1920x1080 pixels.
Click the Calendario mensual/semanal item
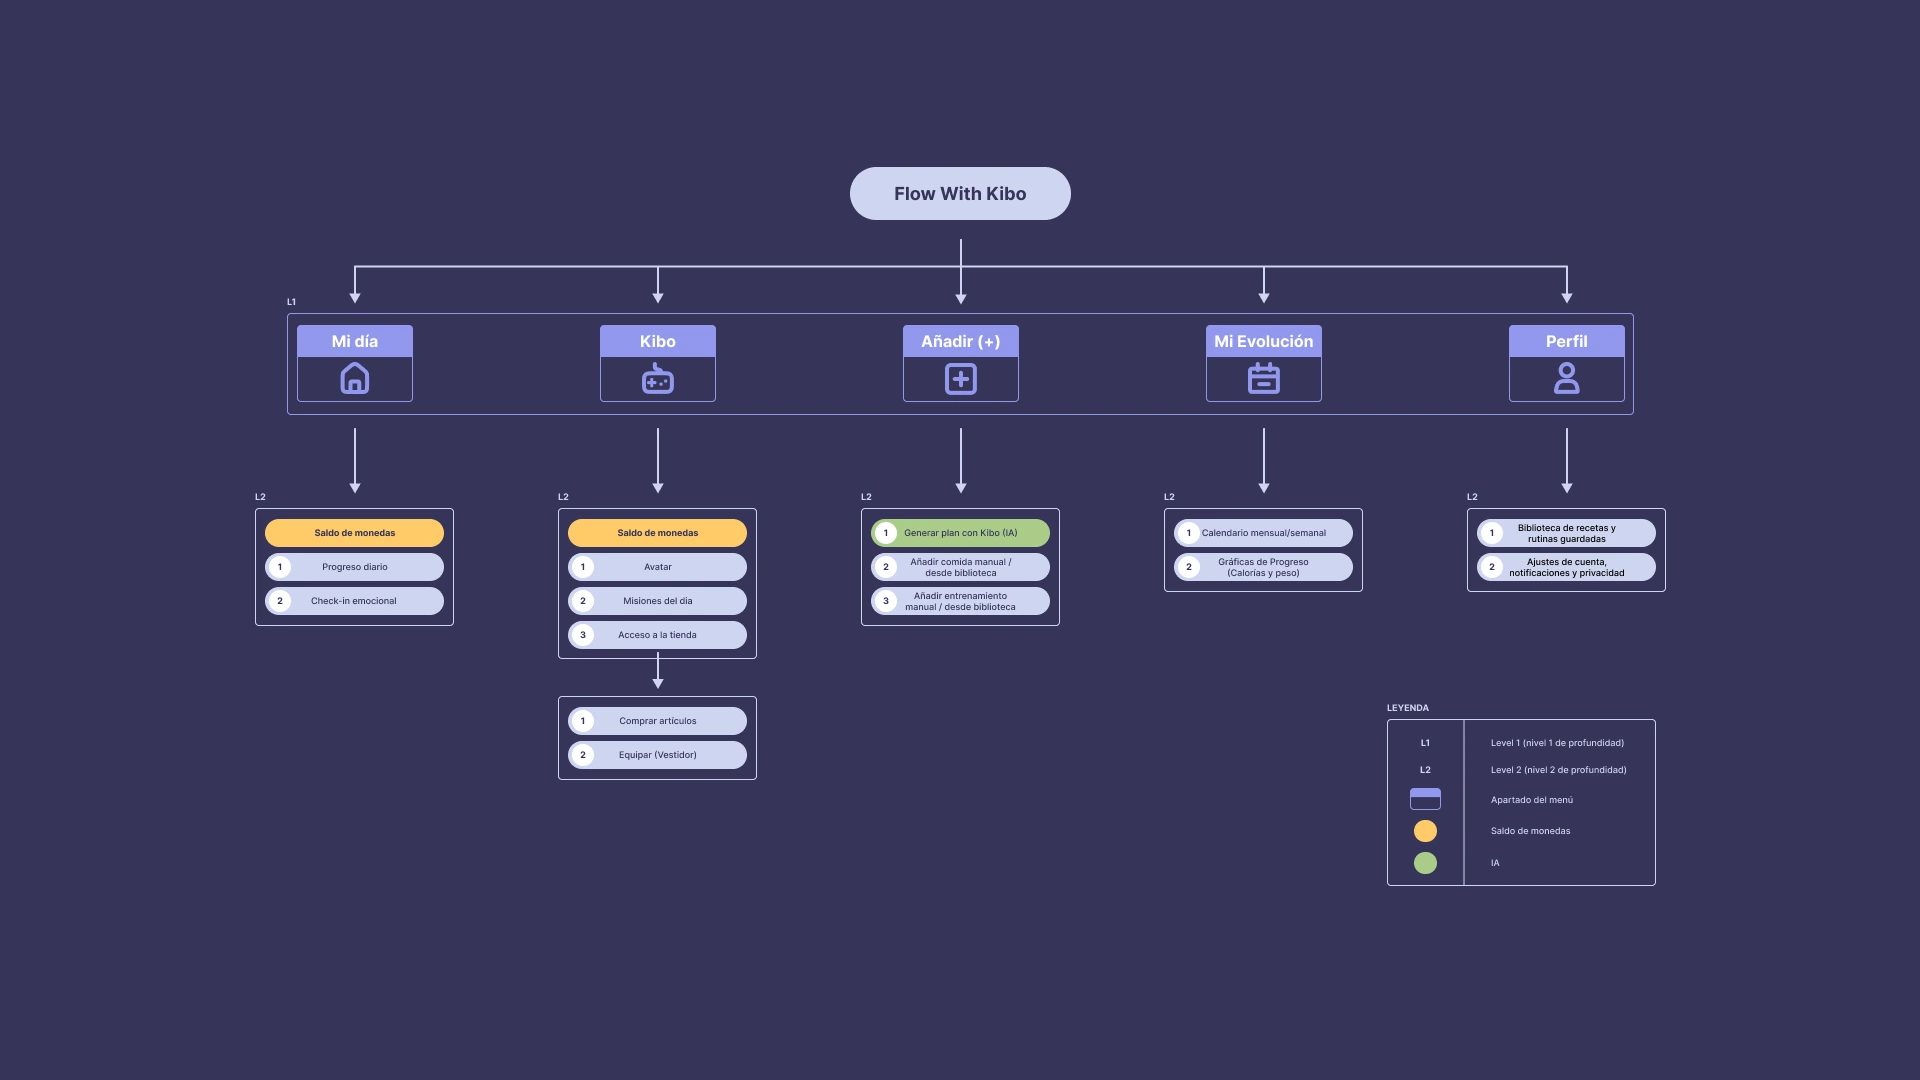(1264, 533)
